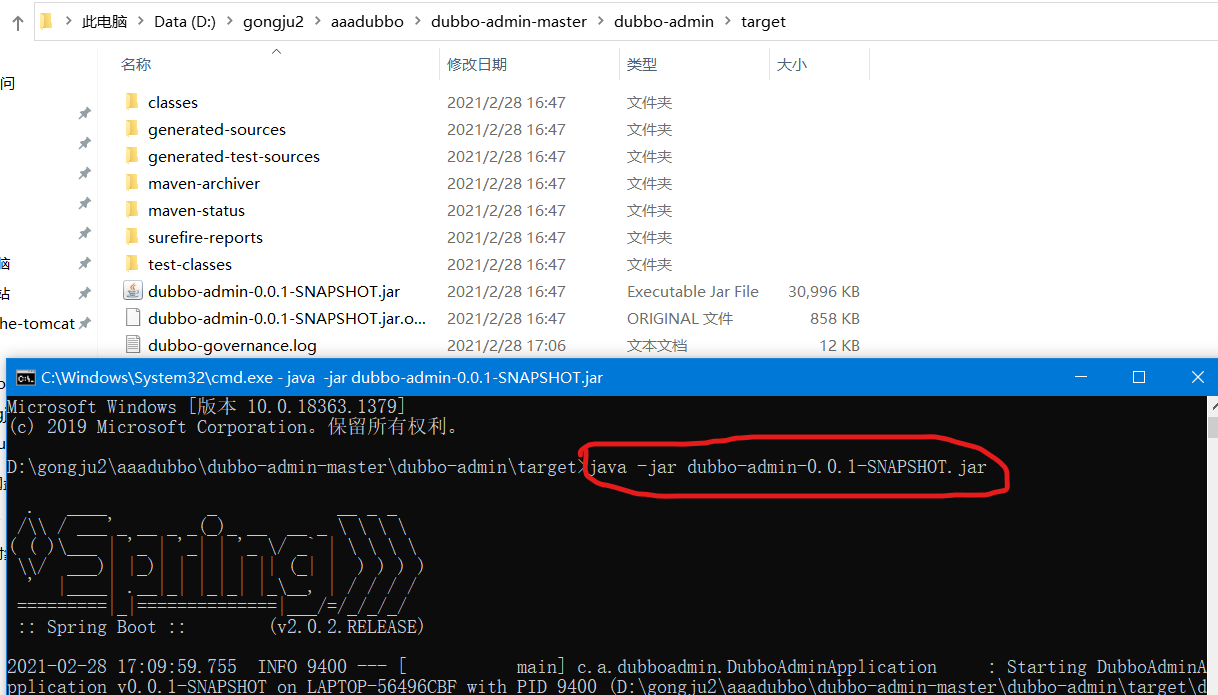
Task: Navigate to gongju2 via the breadcrumb
Action: pyautogui.click(x=273, y=21)
